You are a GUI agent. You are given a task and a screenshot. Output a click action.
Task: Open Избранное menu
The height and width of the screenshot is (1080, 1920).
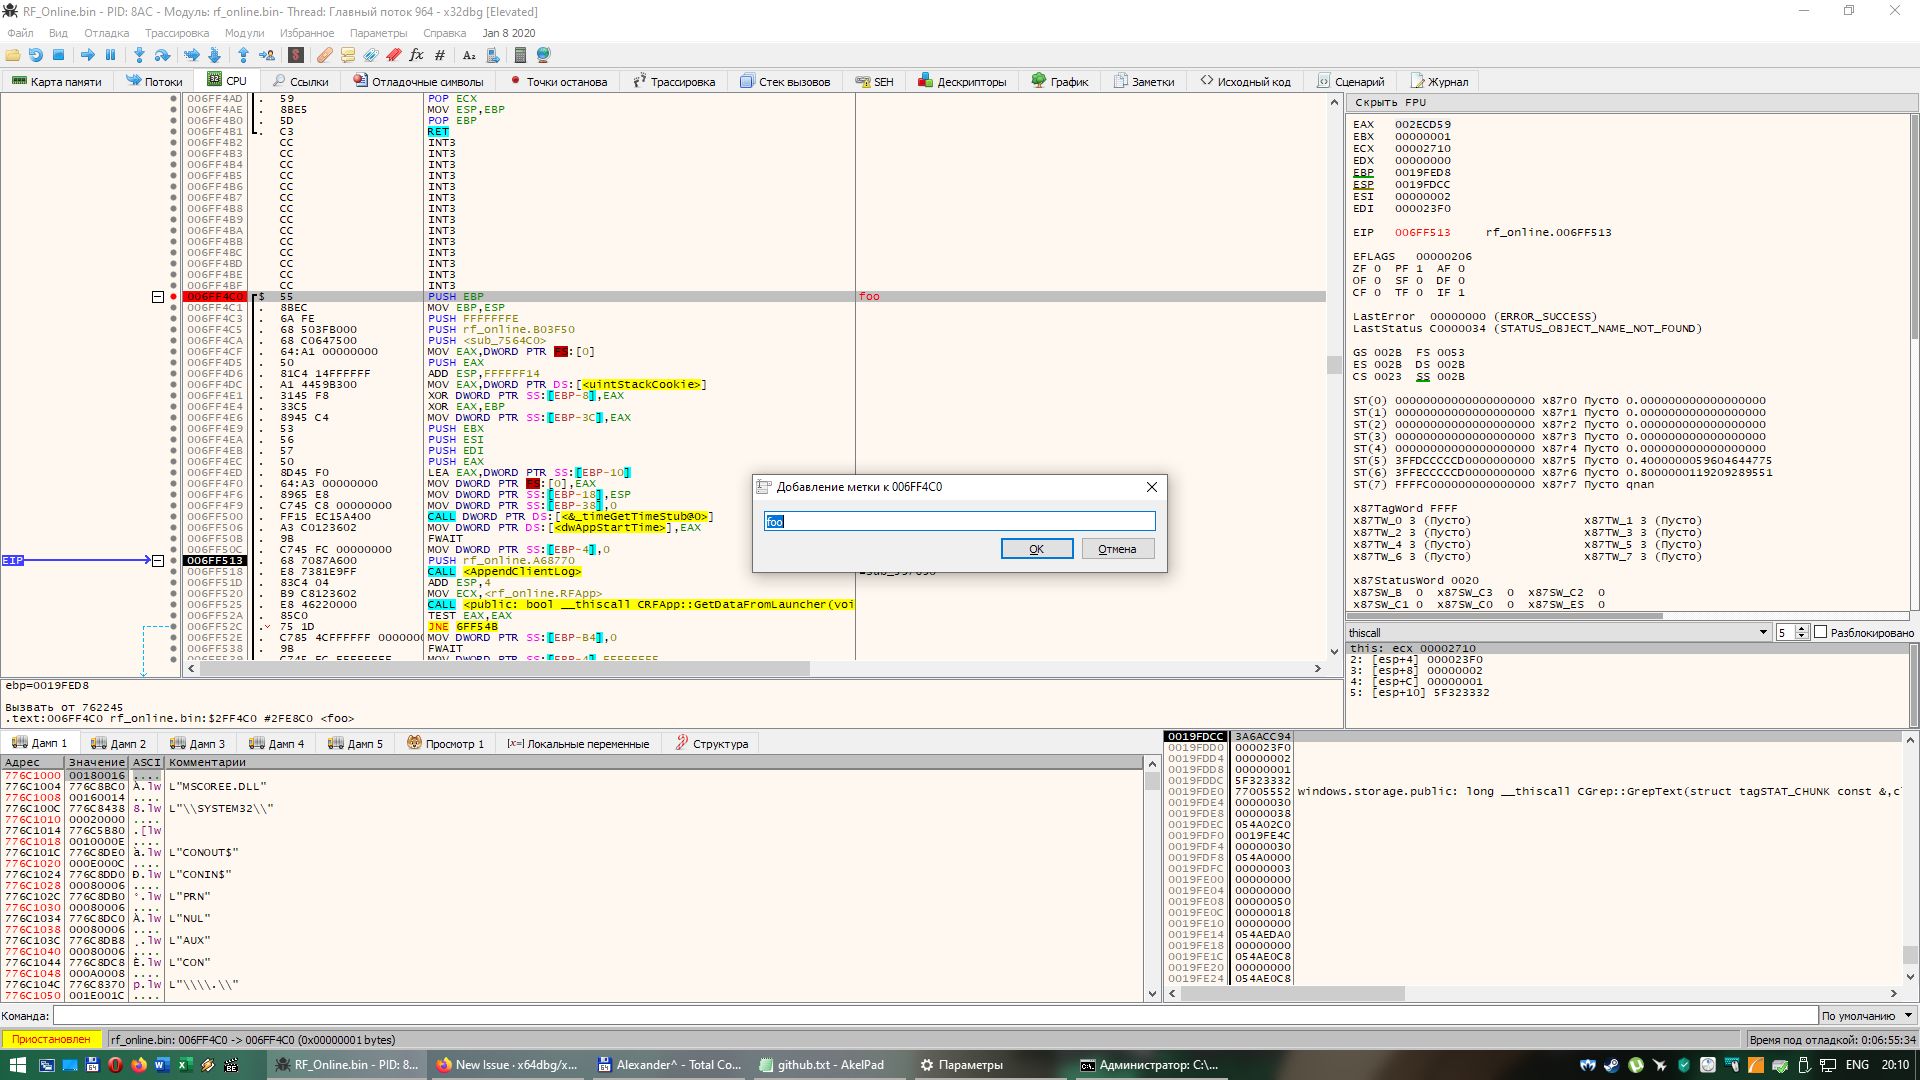tap(307, 33)
